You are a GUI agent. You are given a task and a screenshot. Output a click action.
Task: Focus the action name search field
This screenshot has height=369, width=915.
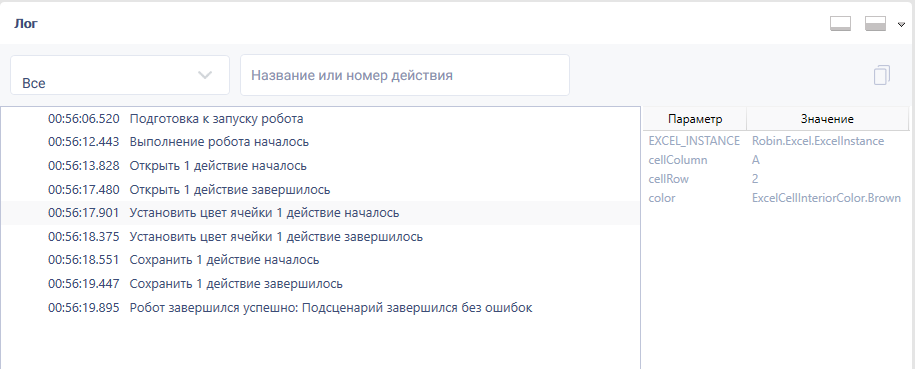click(404, 75)
